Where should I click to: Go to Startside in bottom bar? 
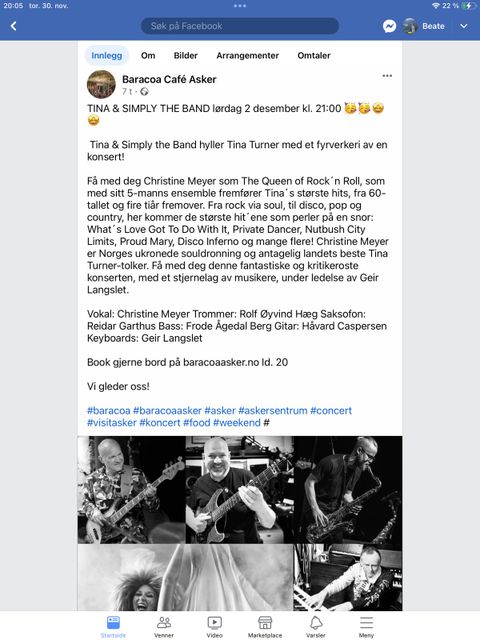[x=113, y=627]
